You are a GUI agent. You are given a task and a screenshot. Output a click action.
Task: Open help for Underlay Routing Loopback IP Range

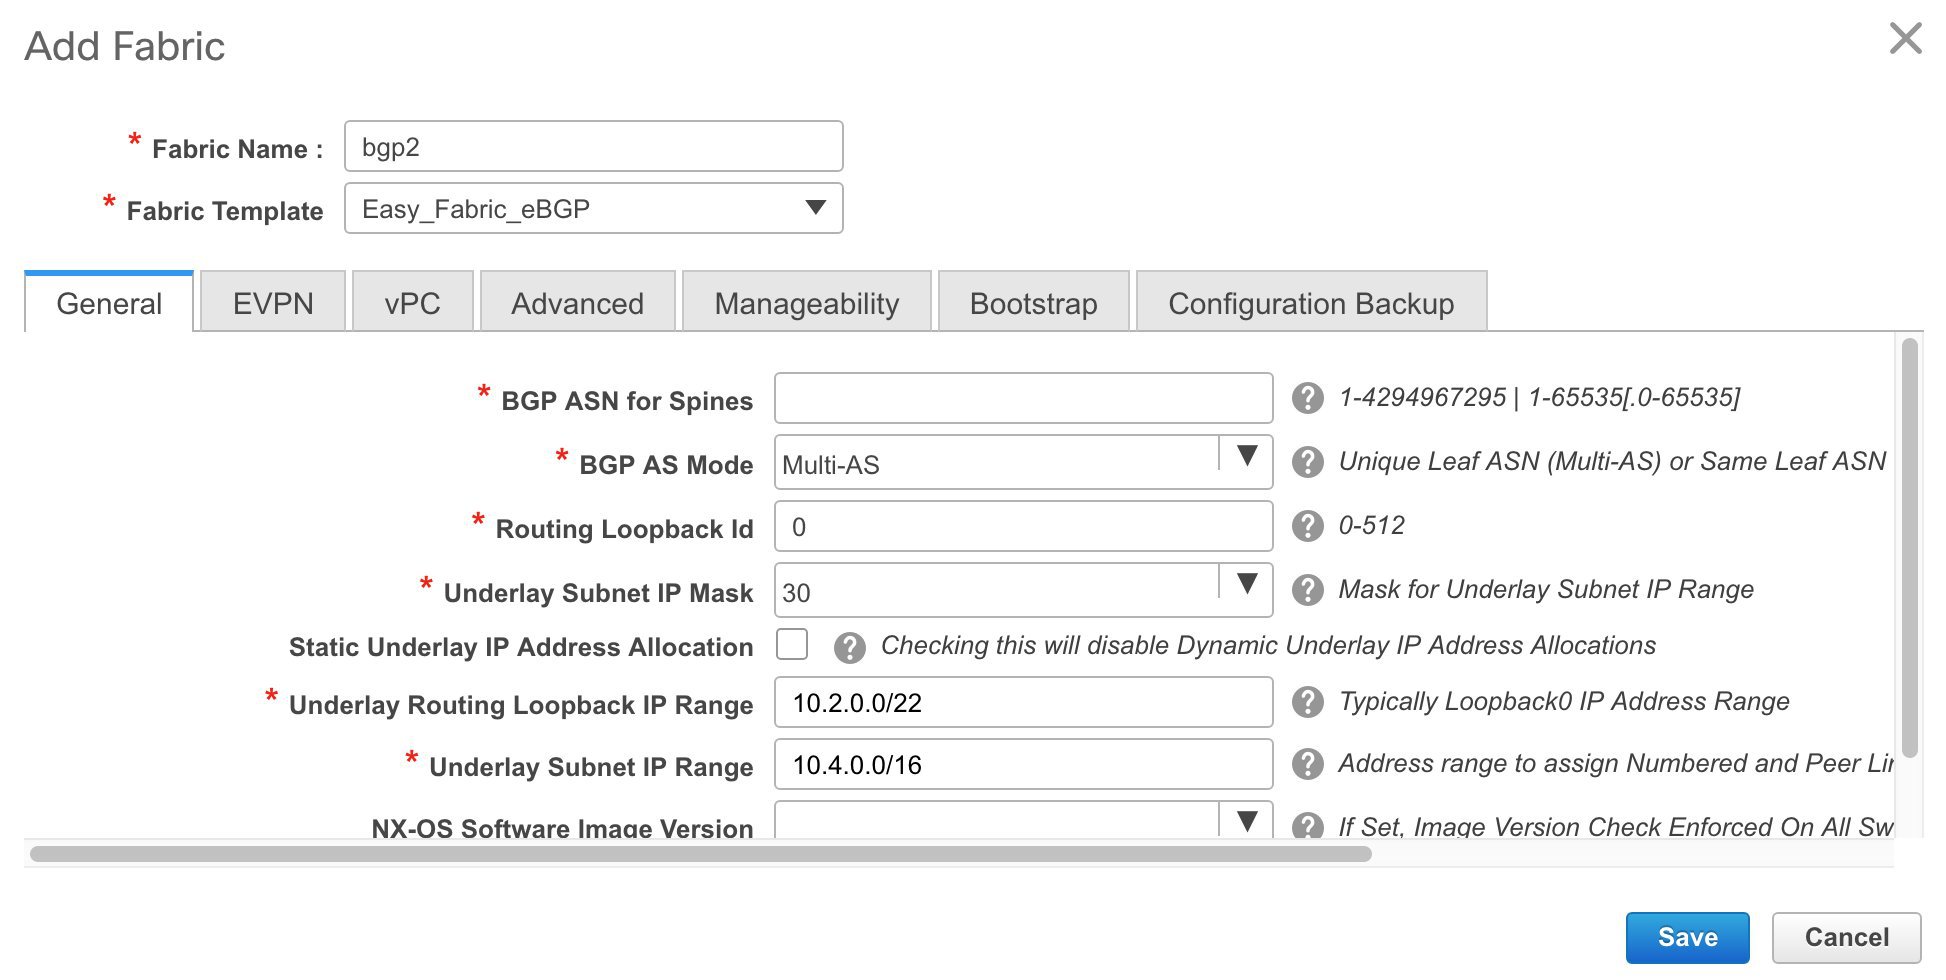1308,701
